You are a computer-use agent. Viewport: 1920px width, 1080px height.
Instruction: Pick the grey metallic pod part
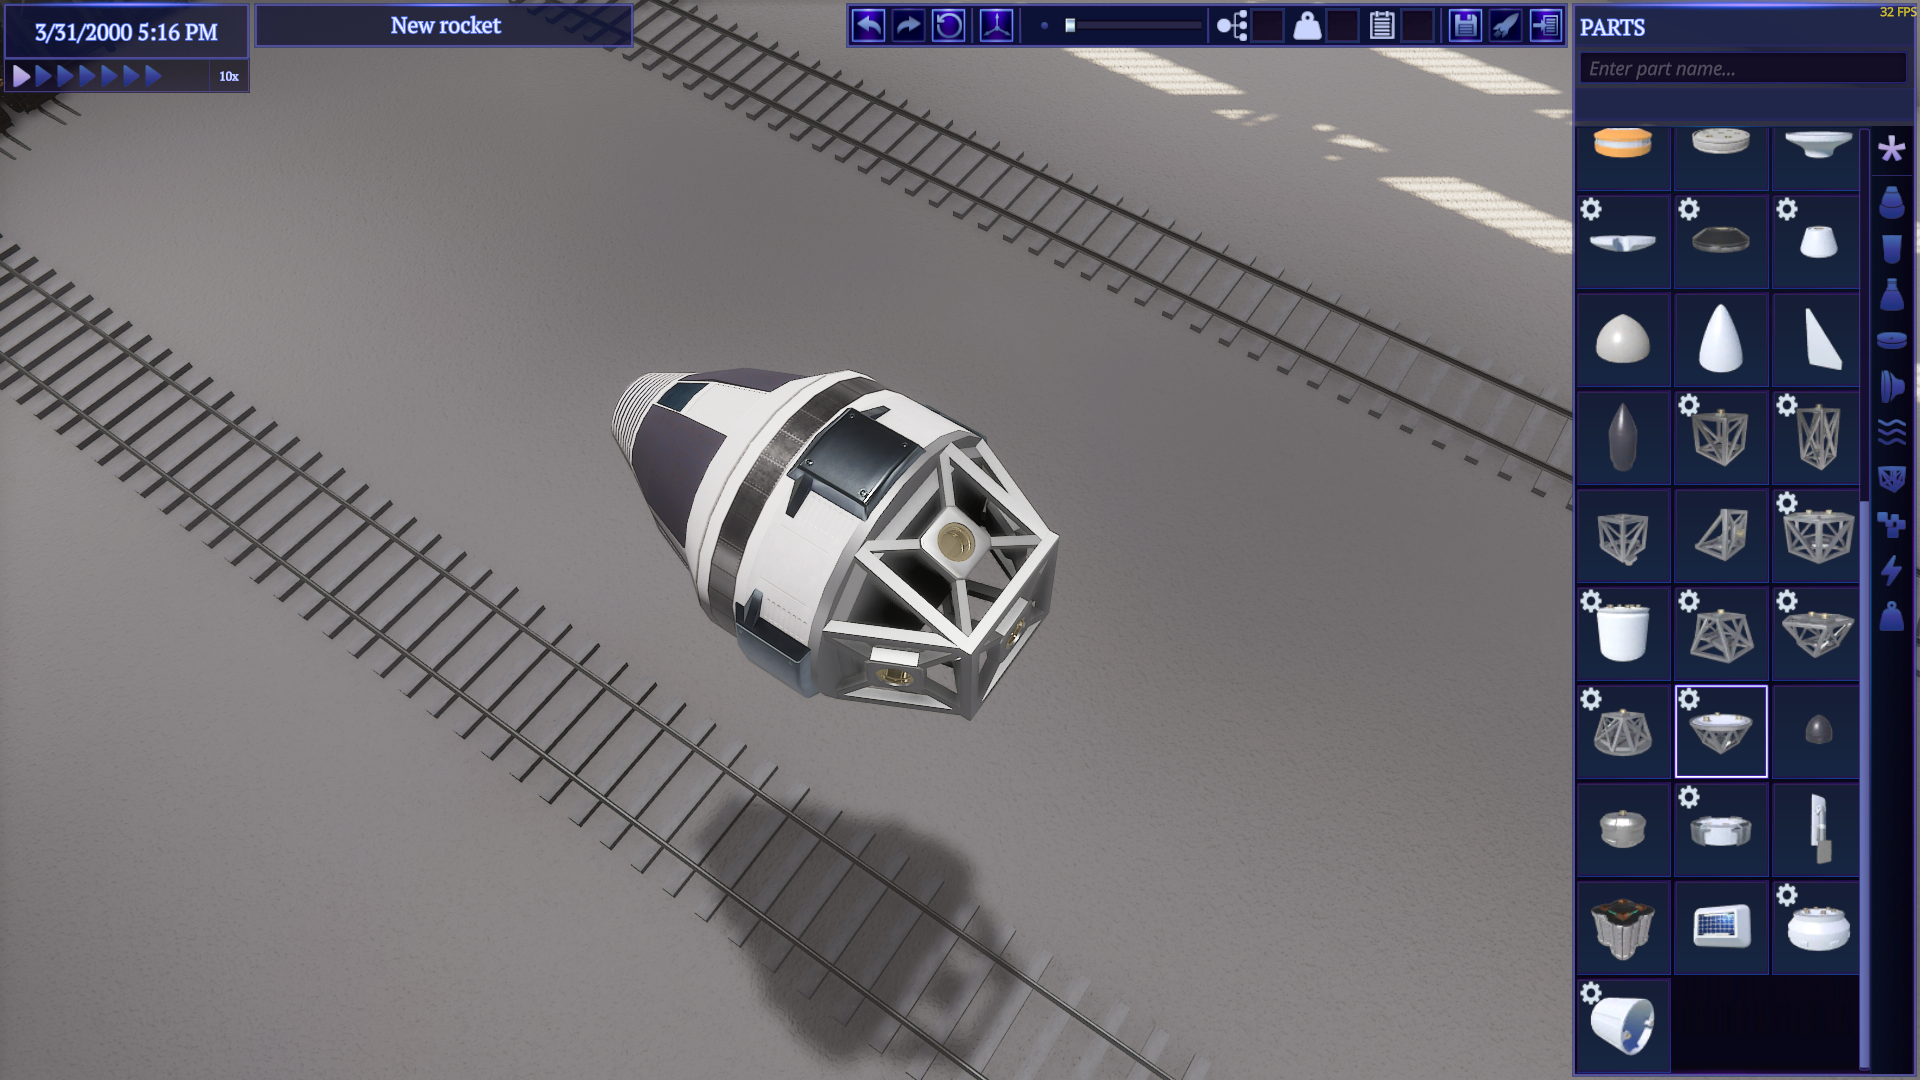click(1622, 830)
